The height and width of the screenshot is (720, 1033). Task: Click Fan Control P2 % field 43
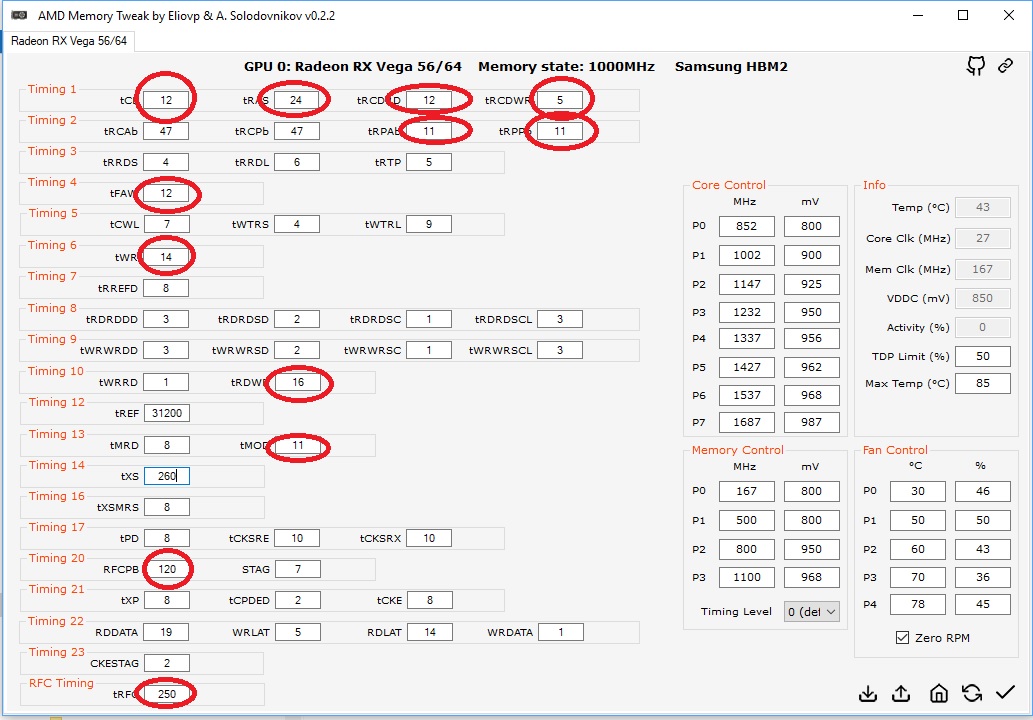click(x=983, y=549)
